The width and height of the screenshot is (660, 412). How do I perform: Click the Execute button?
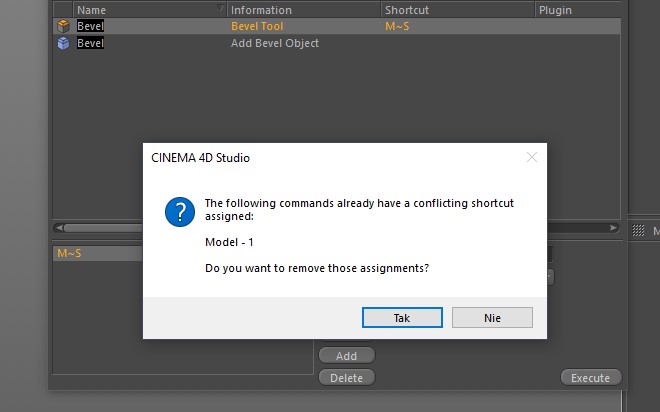point(591,377)
